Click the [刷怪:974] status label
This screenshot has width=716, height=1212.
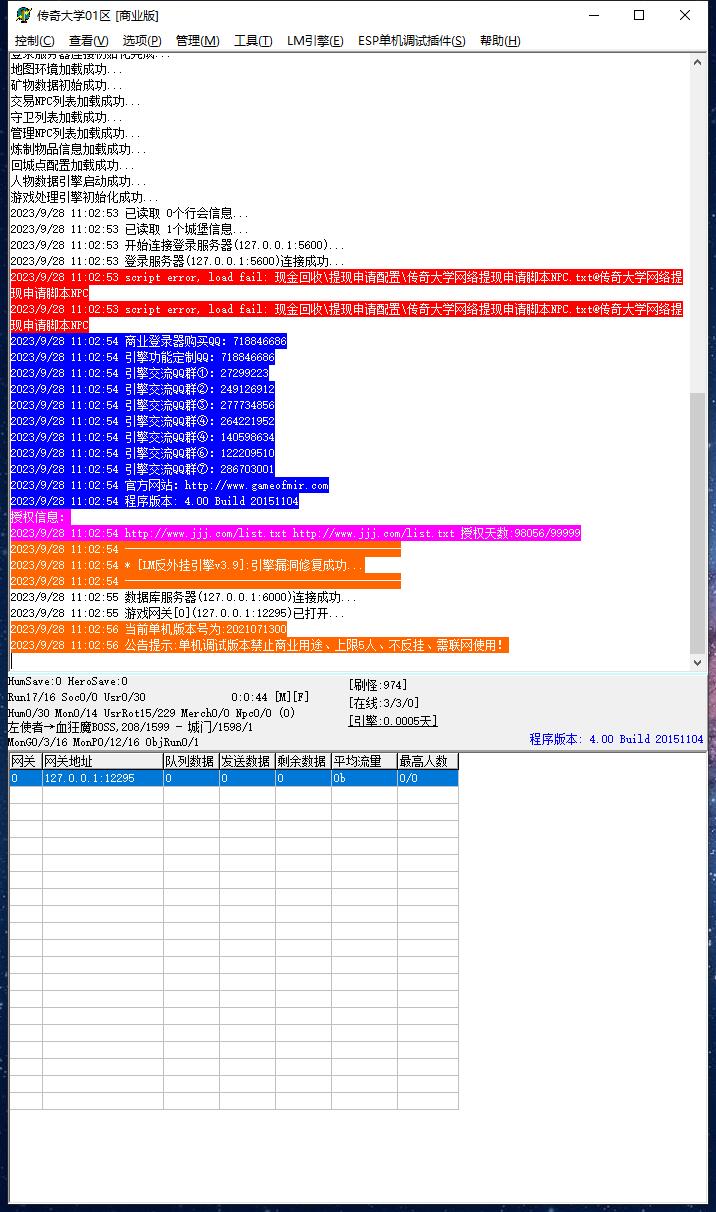(x=378, y=685)
